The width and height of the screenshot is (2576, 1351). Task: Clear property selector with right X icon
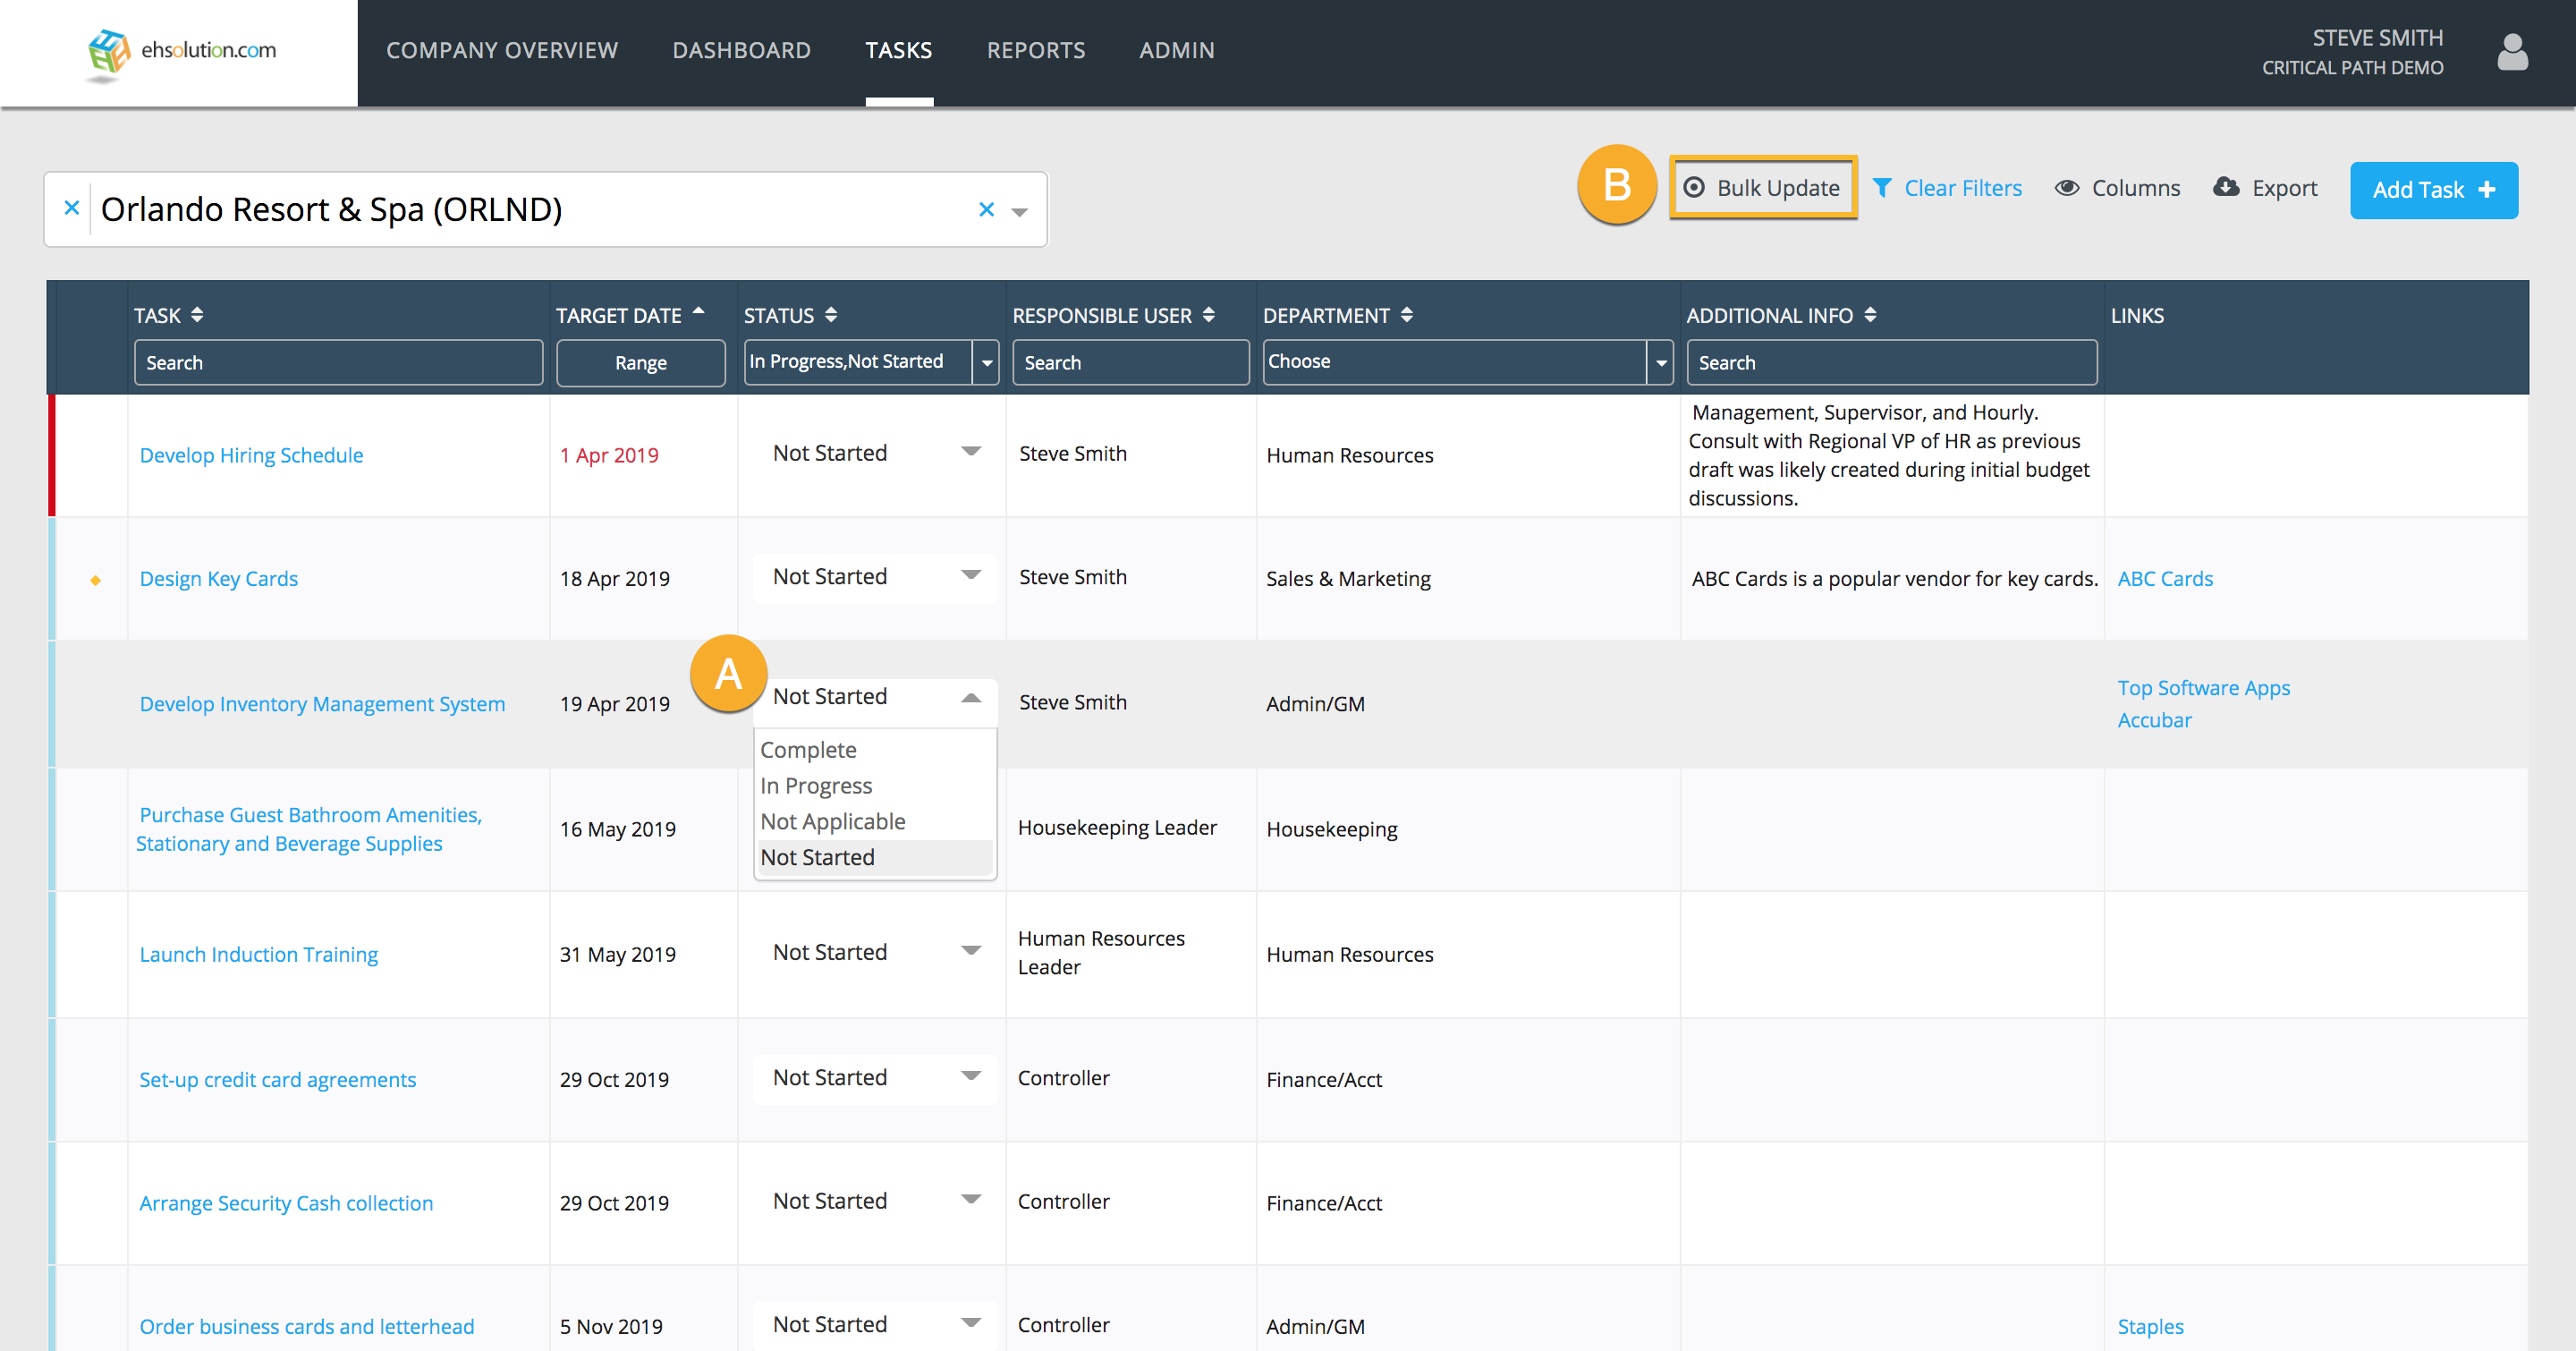pyautogui.click(x=986, y=209)
